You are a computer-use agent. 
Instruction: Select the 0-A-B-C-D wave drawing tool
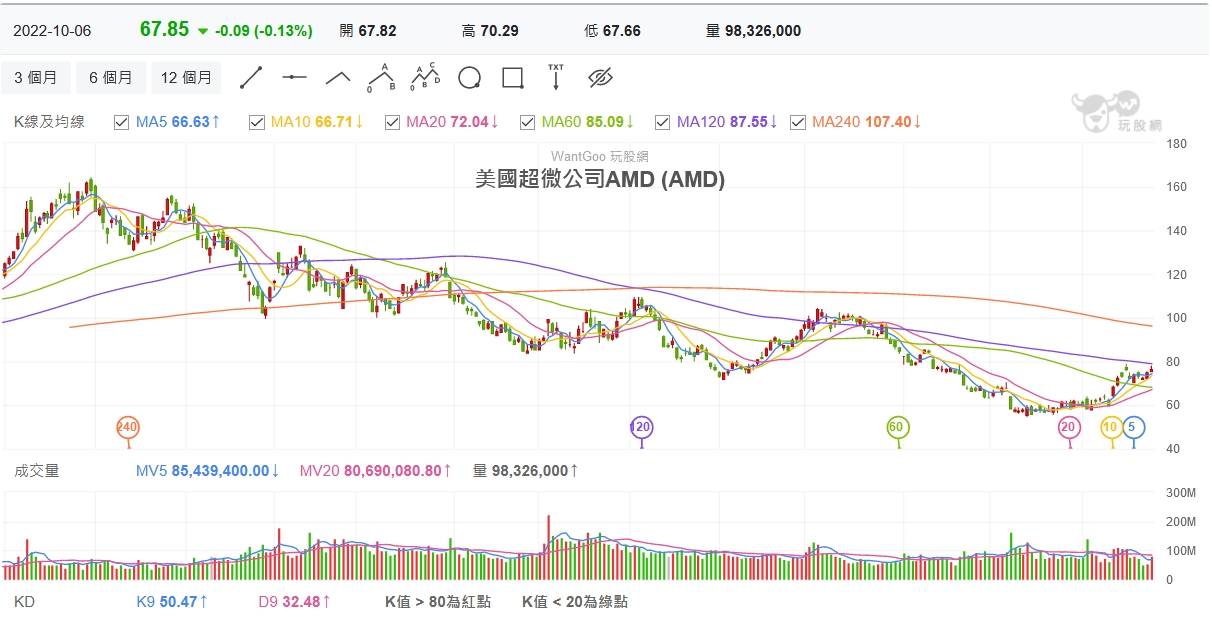425,77
